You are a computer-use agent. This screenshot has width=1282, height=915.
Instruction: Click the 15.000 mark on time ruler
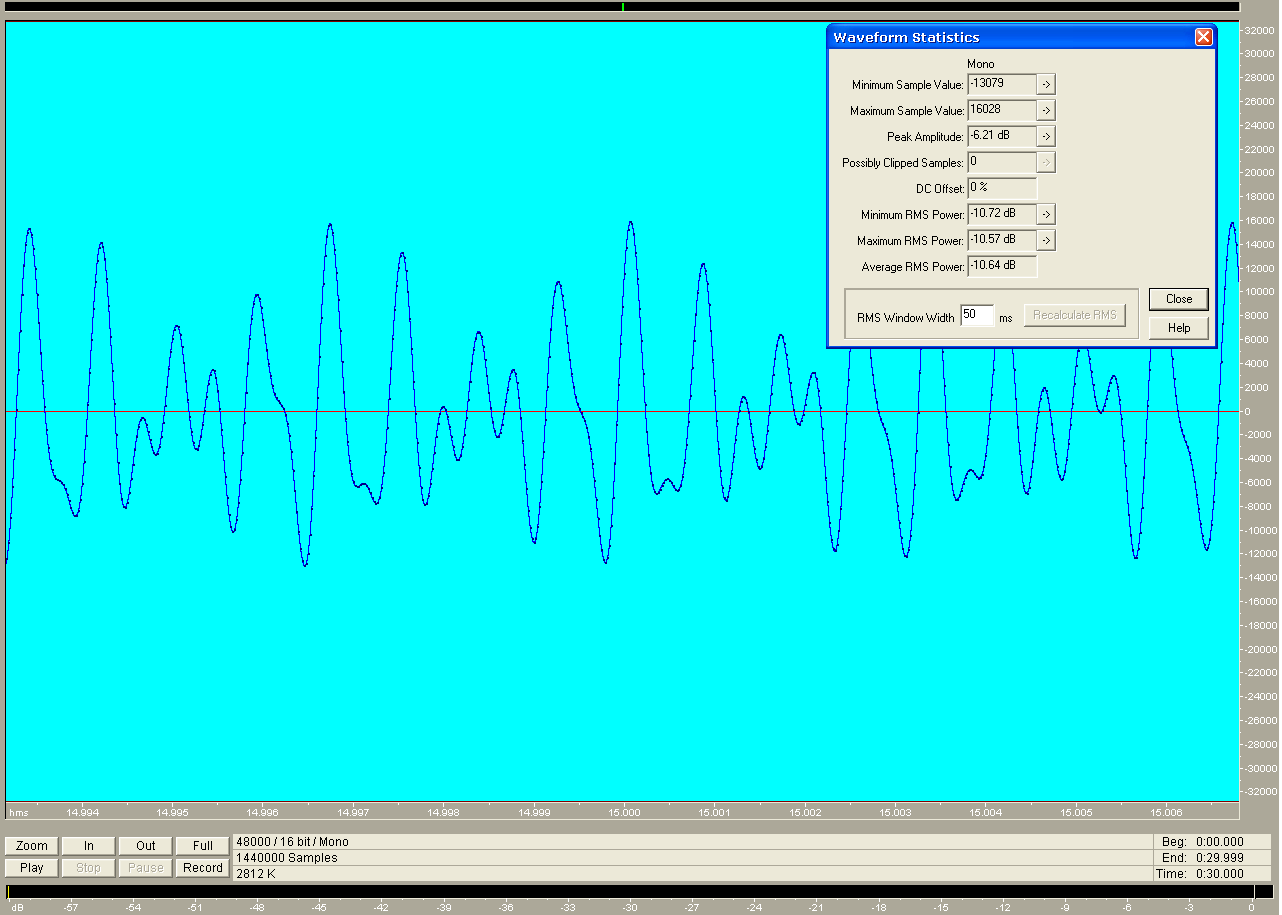click(624, 812)
